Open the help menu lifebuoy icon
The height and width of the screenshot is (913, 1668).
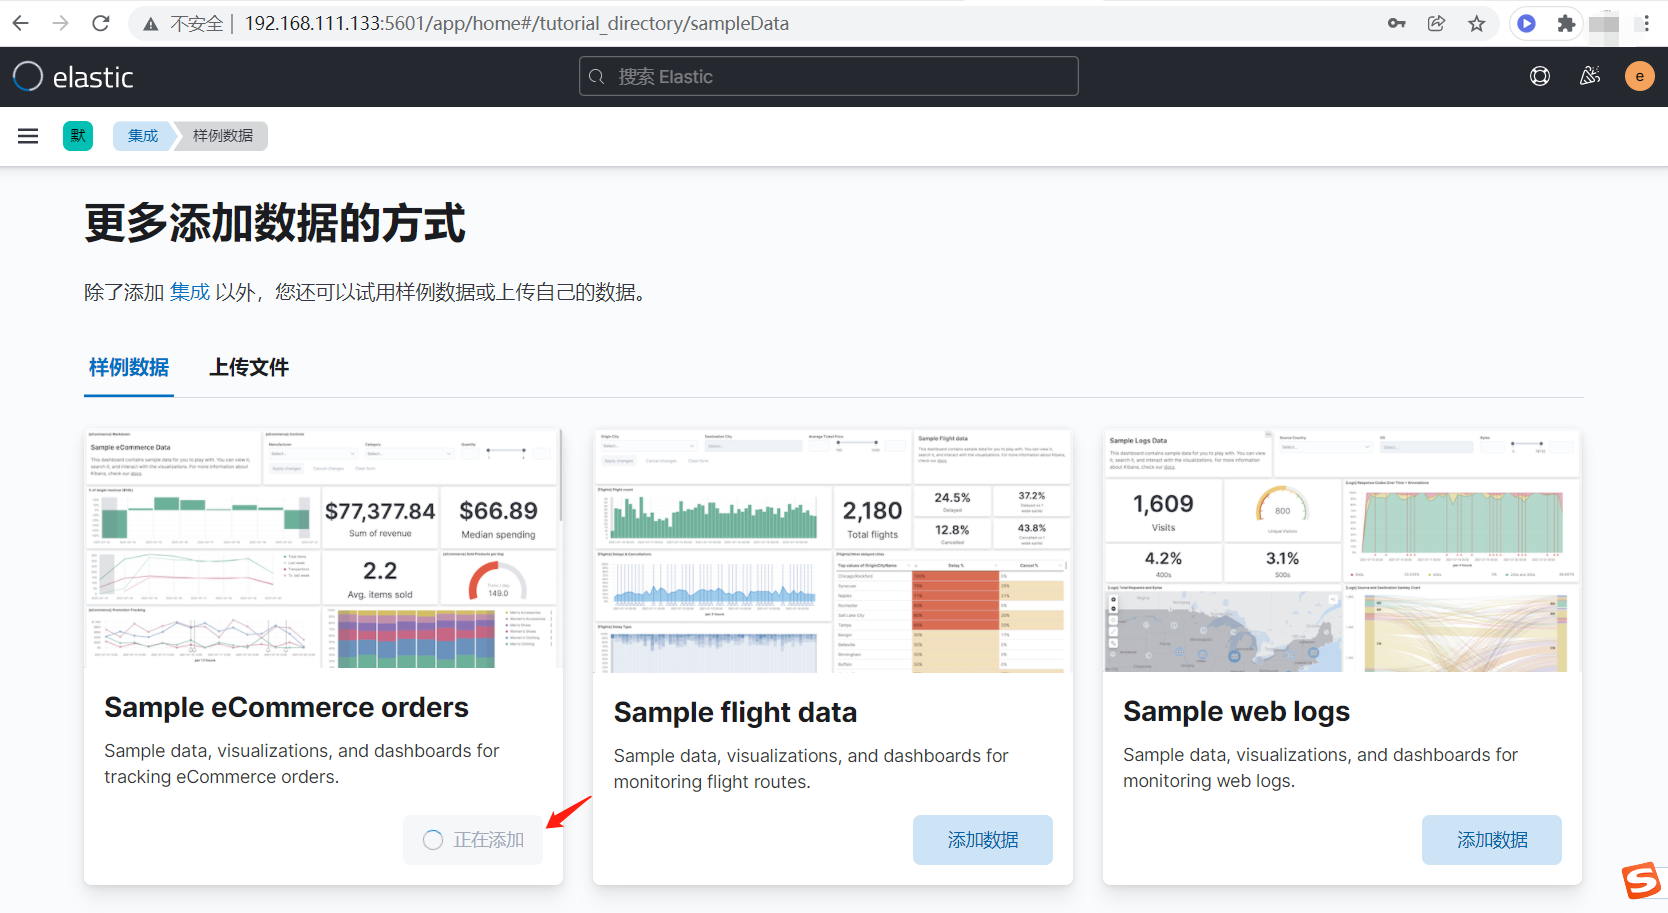[1540, 76]
